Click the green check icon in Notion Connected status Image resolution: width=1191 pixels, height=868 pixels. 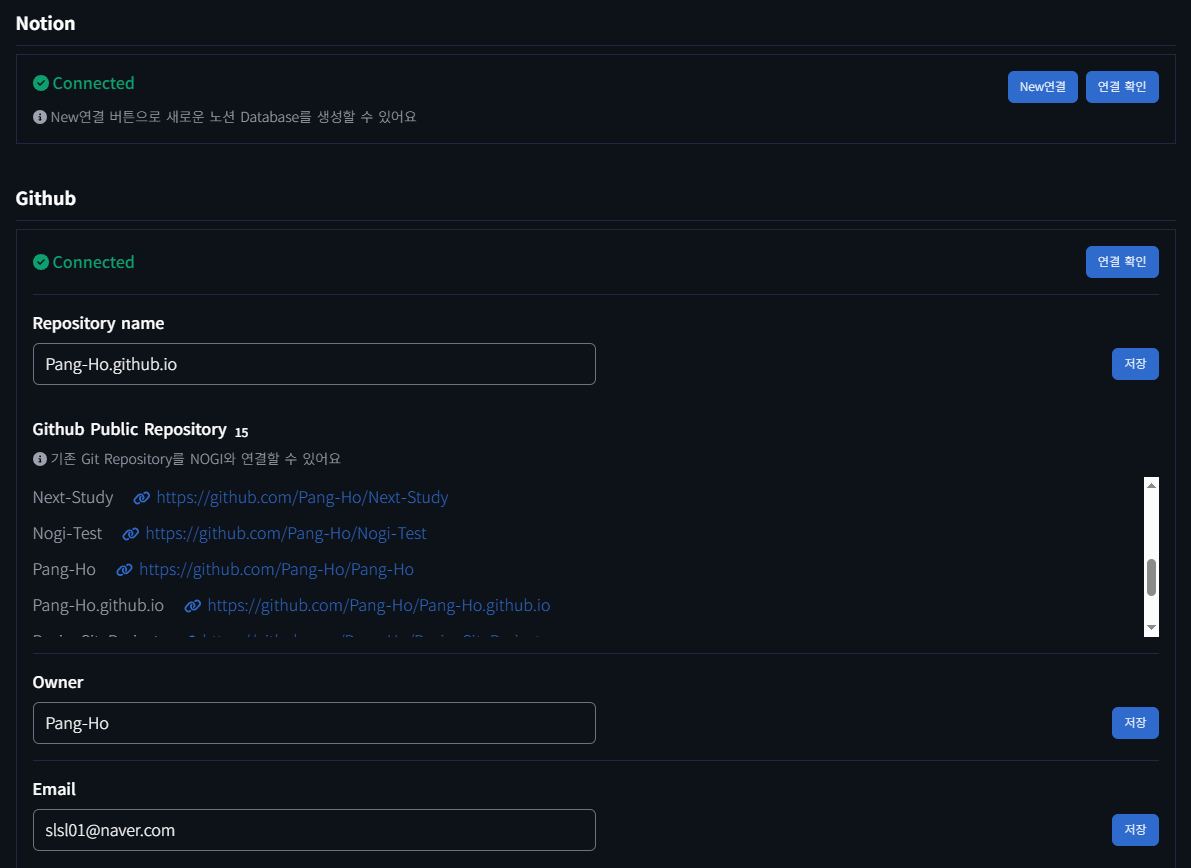(x=41, y=84)
